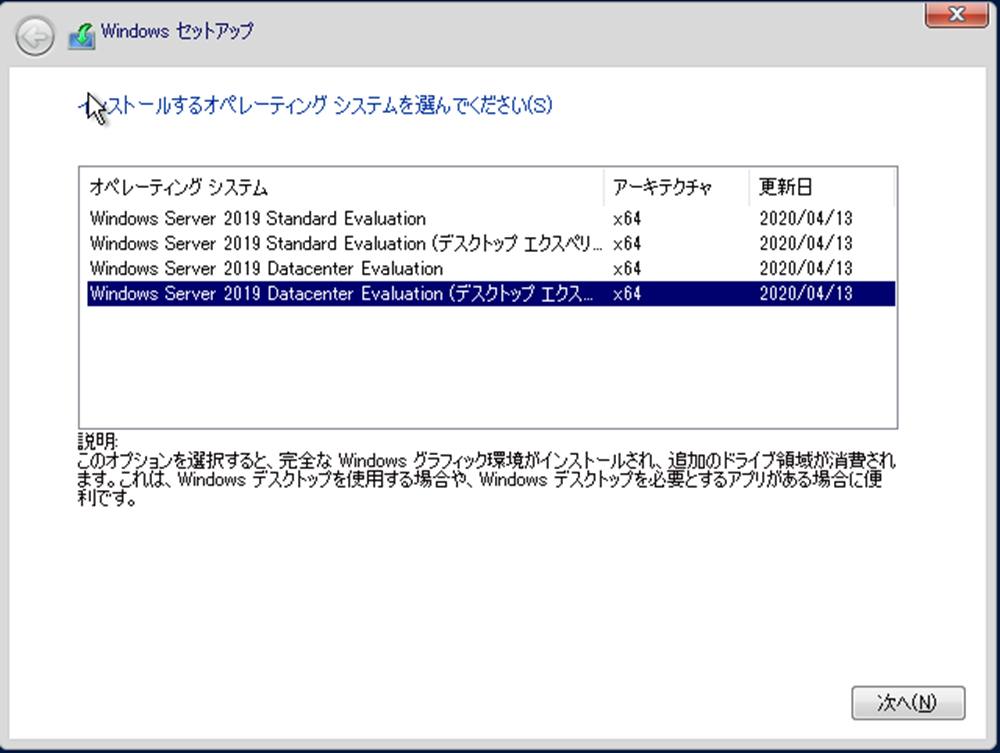The width and height of the screenshot is (1000, 753).
Task: Select Standard Evaluation (デスクトップ エクスペリエンス) entry
Action: pyautogui.click(x=346, y=243)
